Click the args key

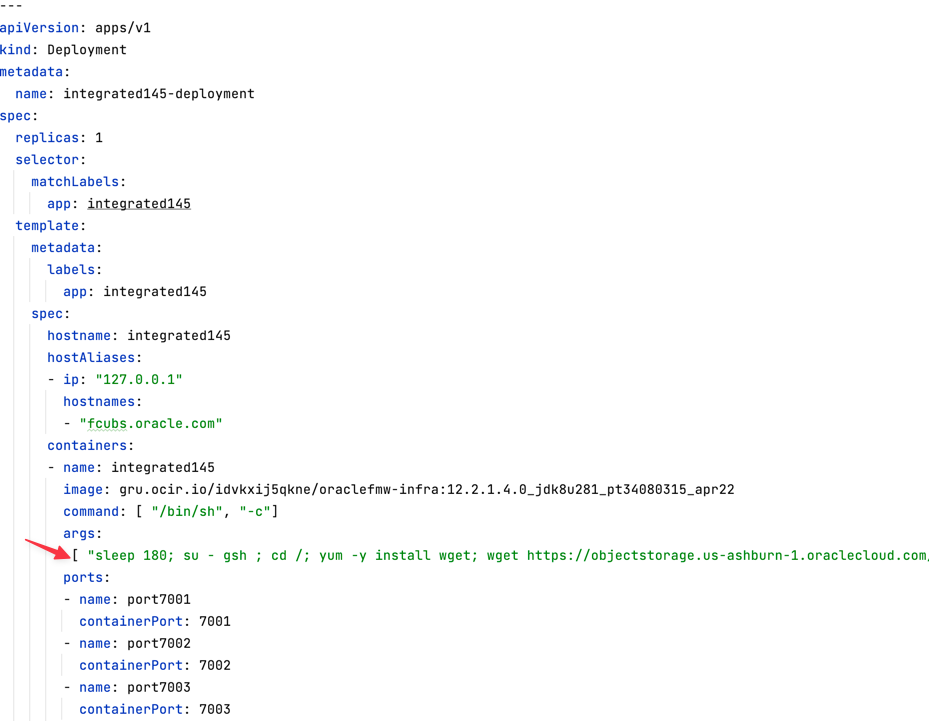(x=79, y=533)
